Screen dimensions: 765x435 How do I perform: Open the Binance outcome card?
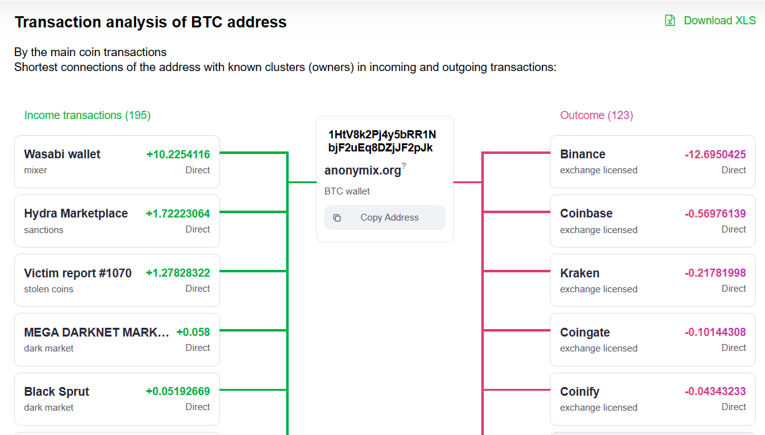[652, 162]
